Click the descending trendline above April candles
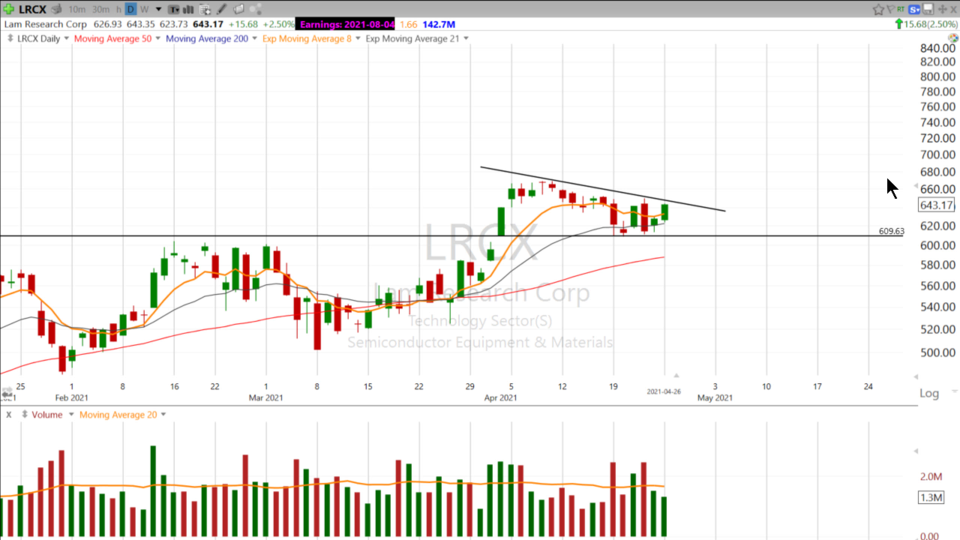The height and width of the screenshot is (540, 960). [602, 189]
